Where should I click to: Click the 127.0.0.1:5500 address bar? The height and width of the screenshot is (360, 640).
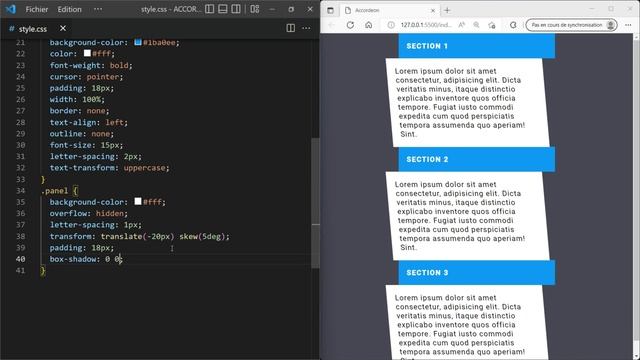(426, 25)
